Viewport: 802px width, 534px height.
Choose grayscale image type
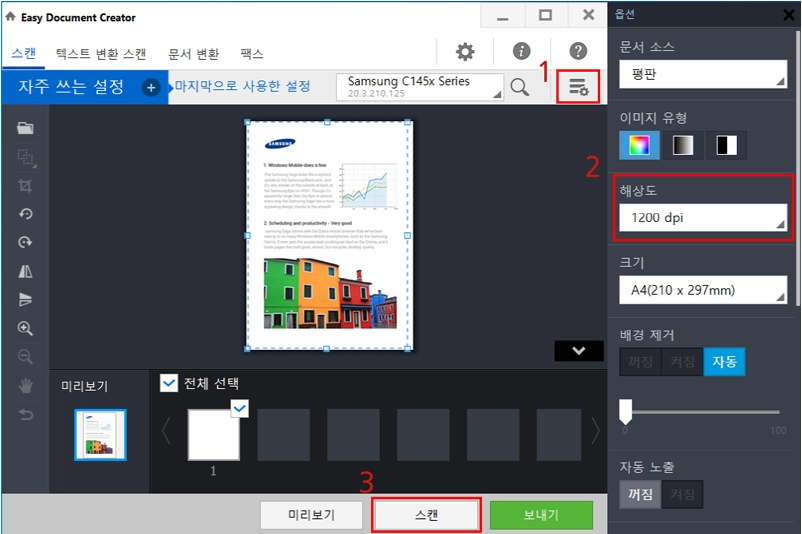point(683,145)
